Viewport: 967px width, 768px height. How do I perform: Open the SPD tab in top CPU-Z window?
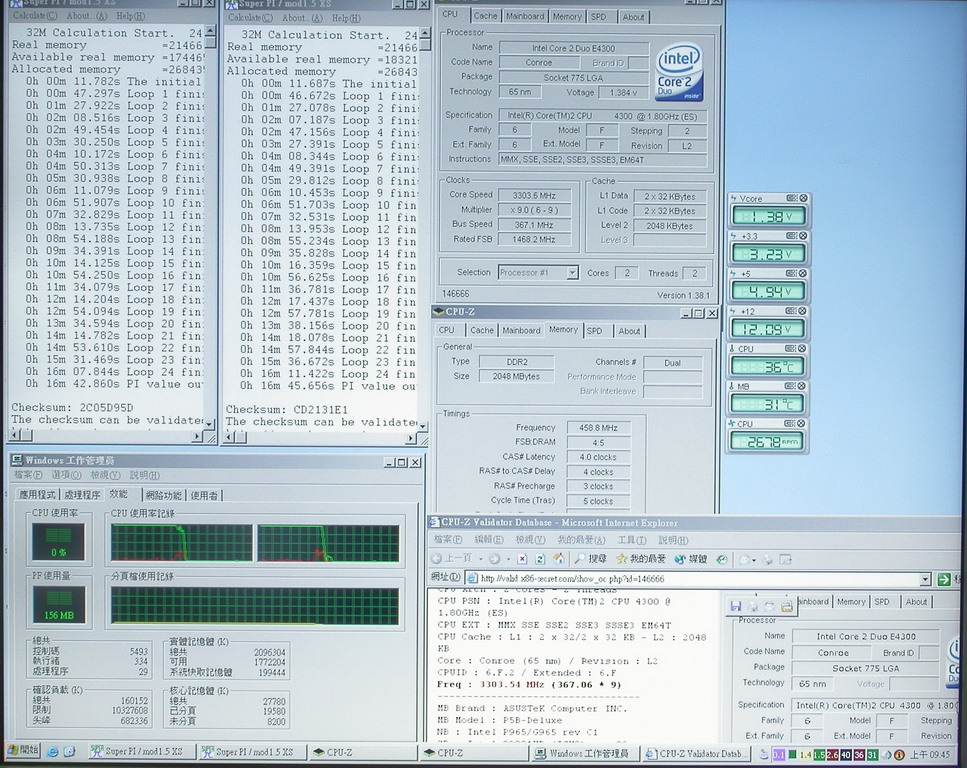tap(598, 17)
